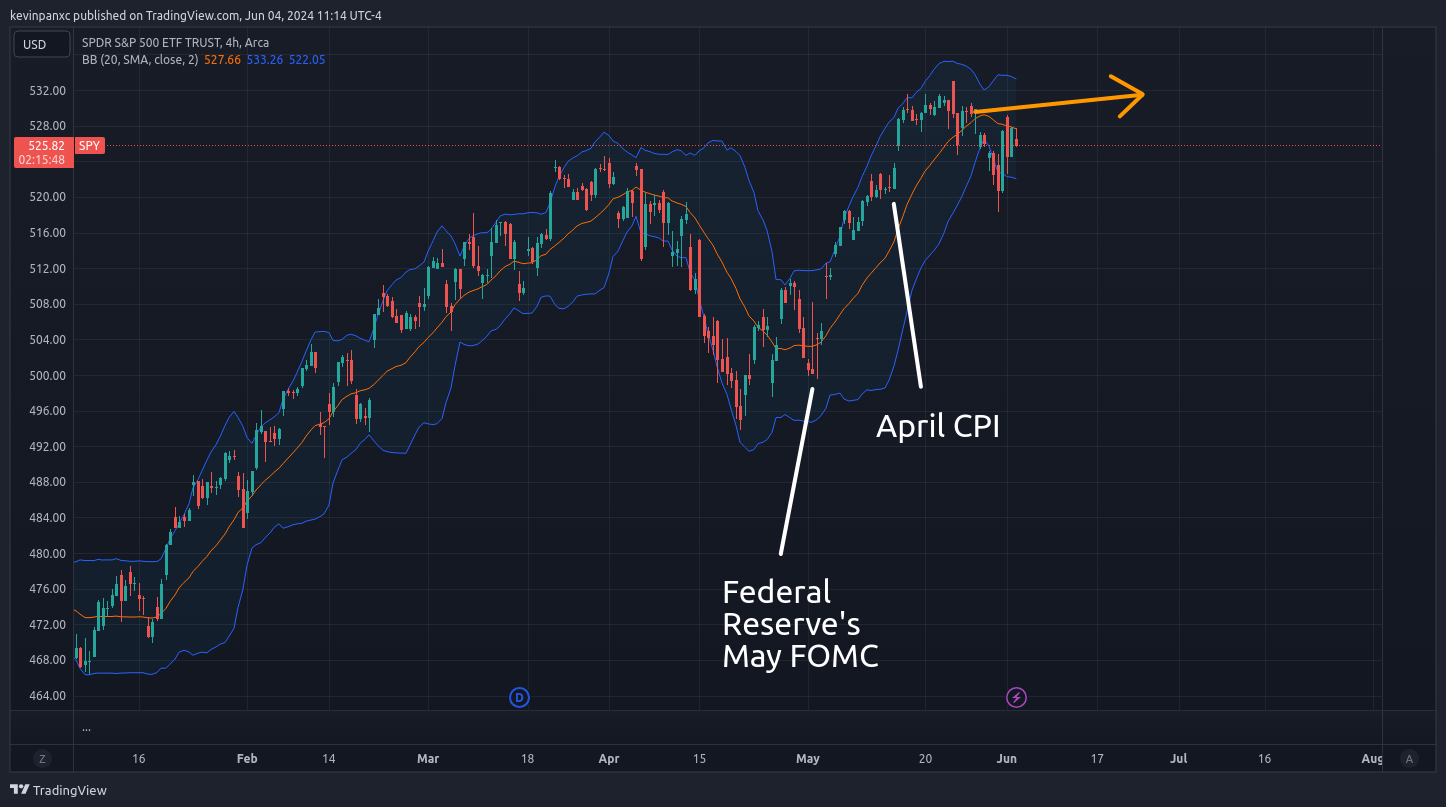Click the 464.00 price axis label
Screen dimensions: 1446x807
click(x=48, y=696)
